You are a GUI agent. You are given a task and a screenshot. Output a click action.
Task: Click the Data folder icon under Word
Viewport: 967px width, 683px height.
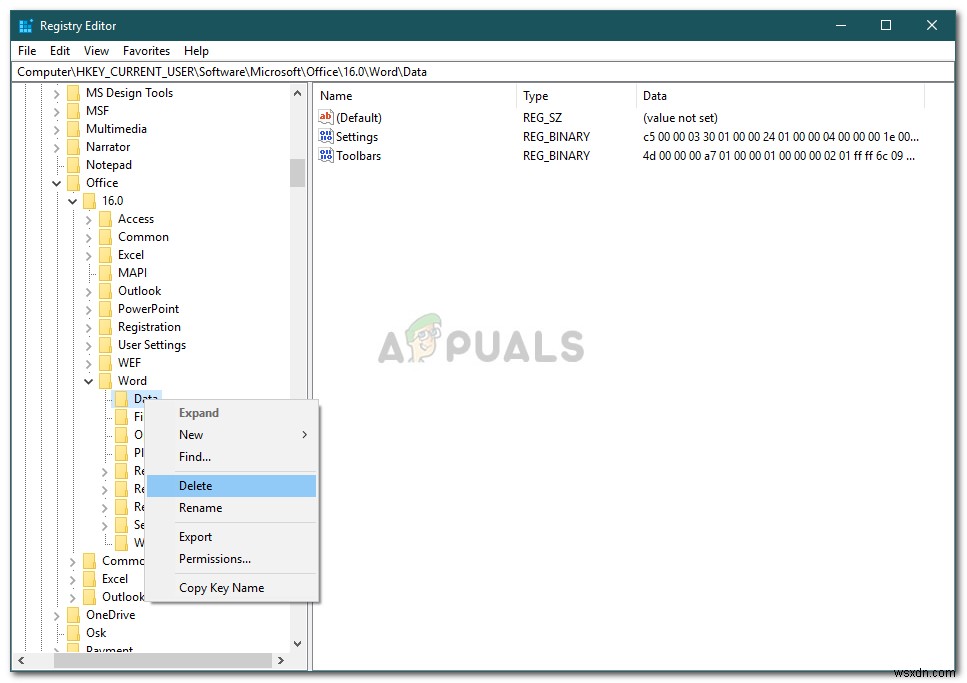121,399
